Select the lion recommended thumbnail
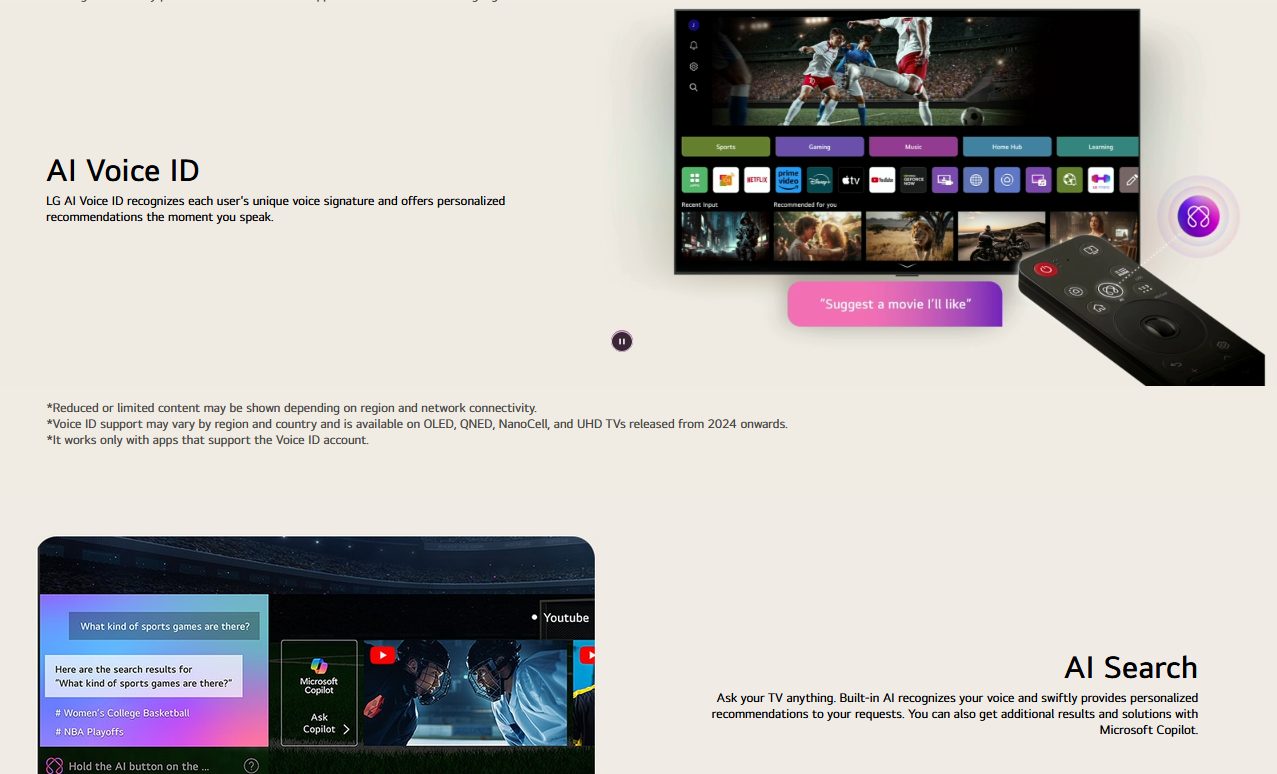 click(909, 235)
